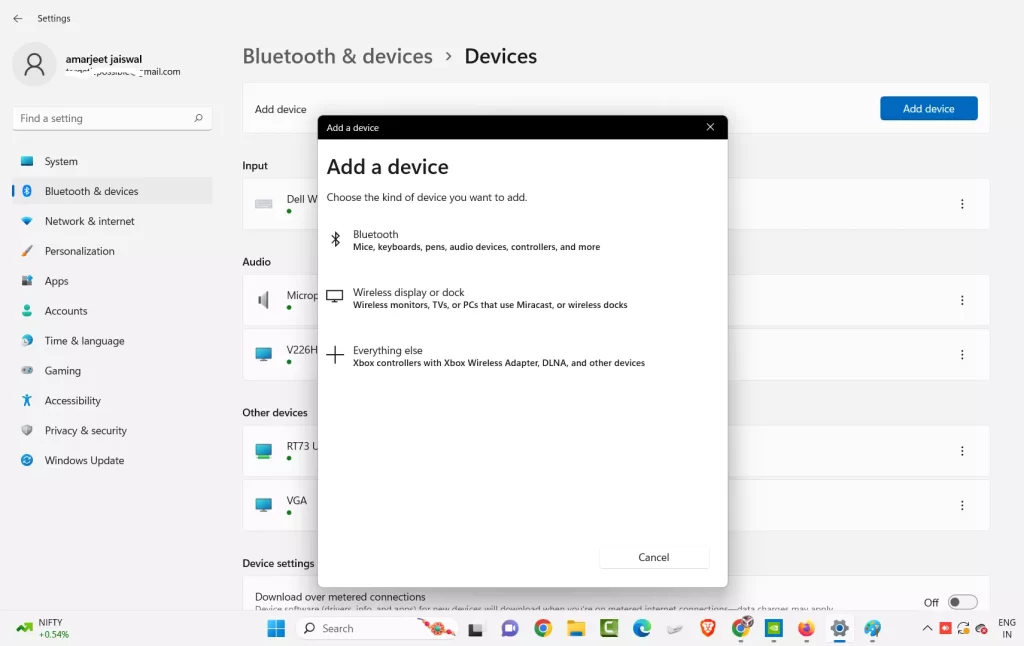Click the plus icon for Everything else
Screen dimensions: 1024x646
point(335,355)
